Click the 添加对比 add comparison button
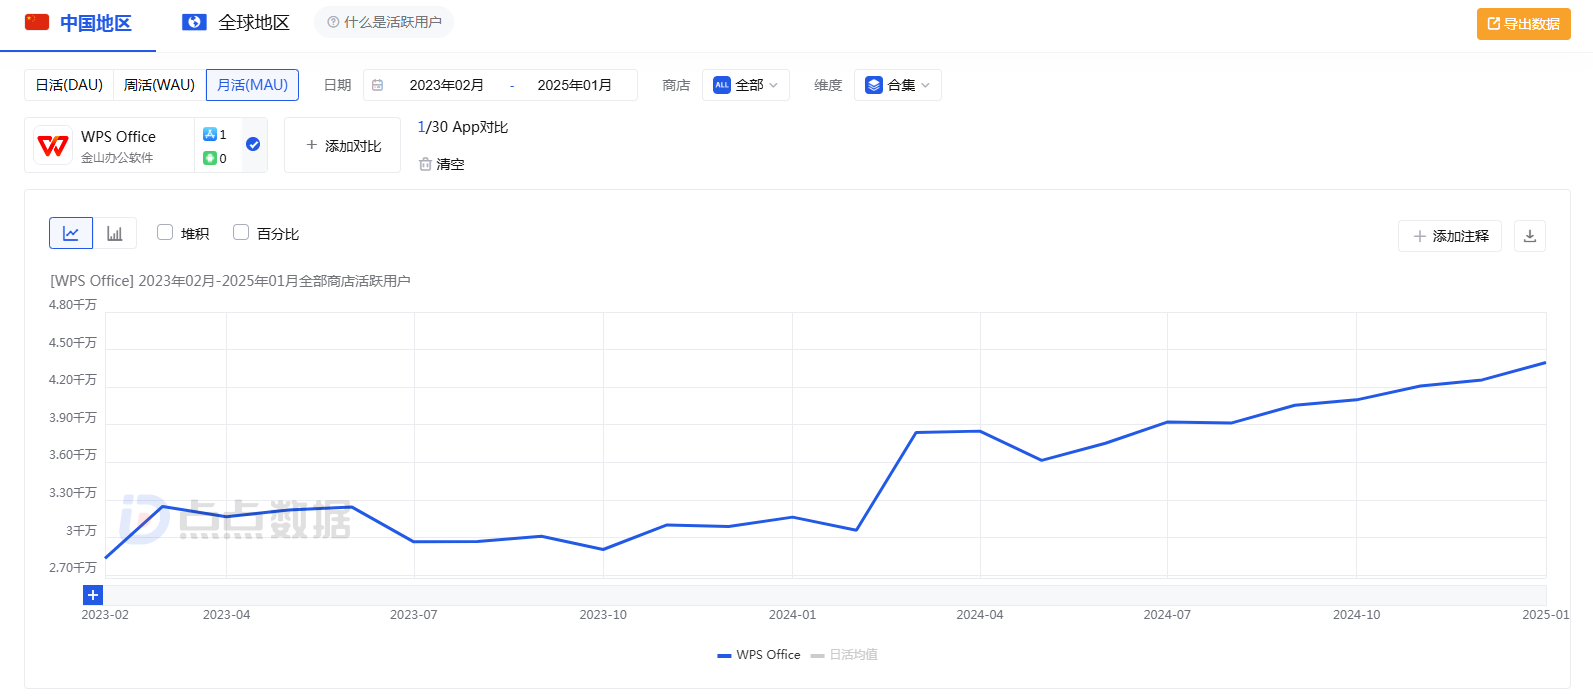Viewport: 1593px width, 699px height. coord(343,146)
